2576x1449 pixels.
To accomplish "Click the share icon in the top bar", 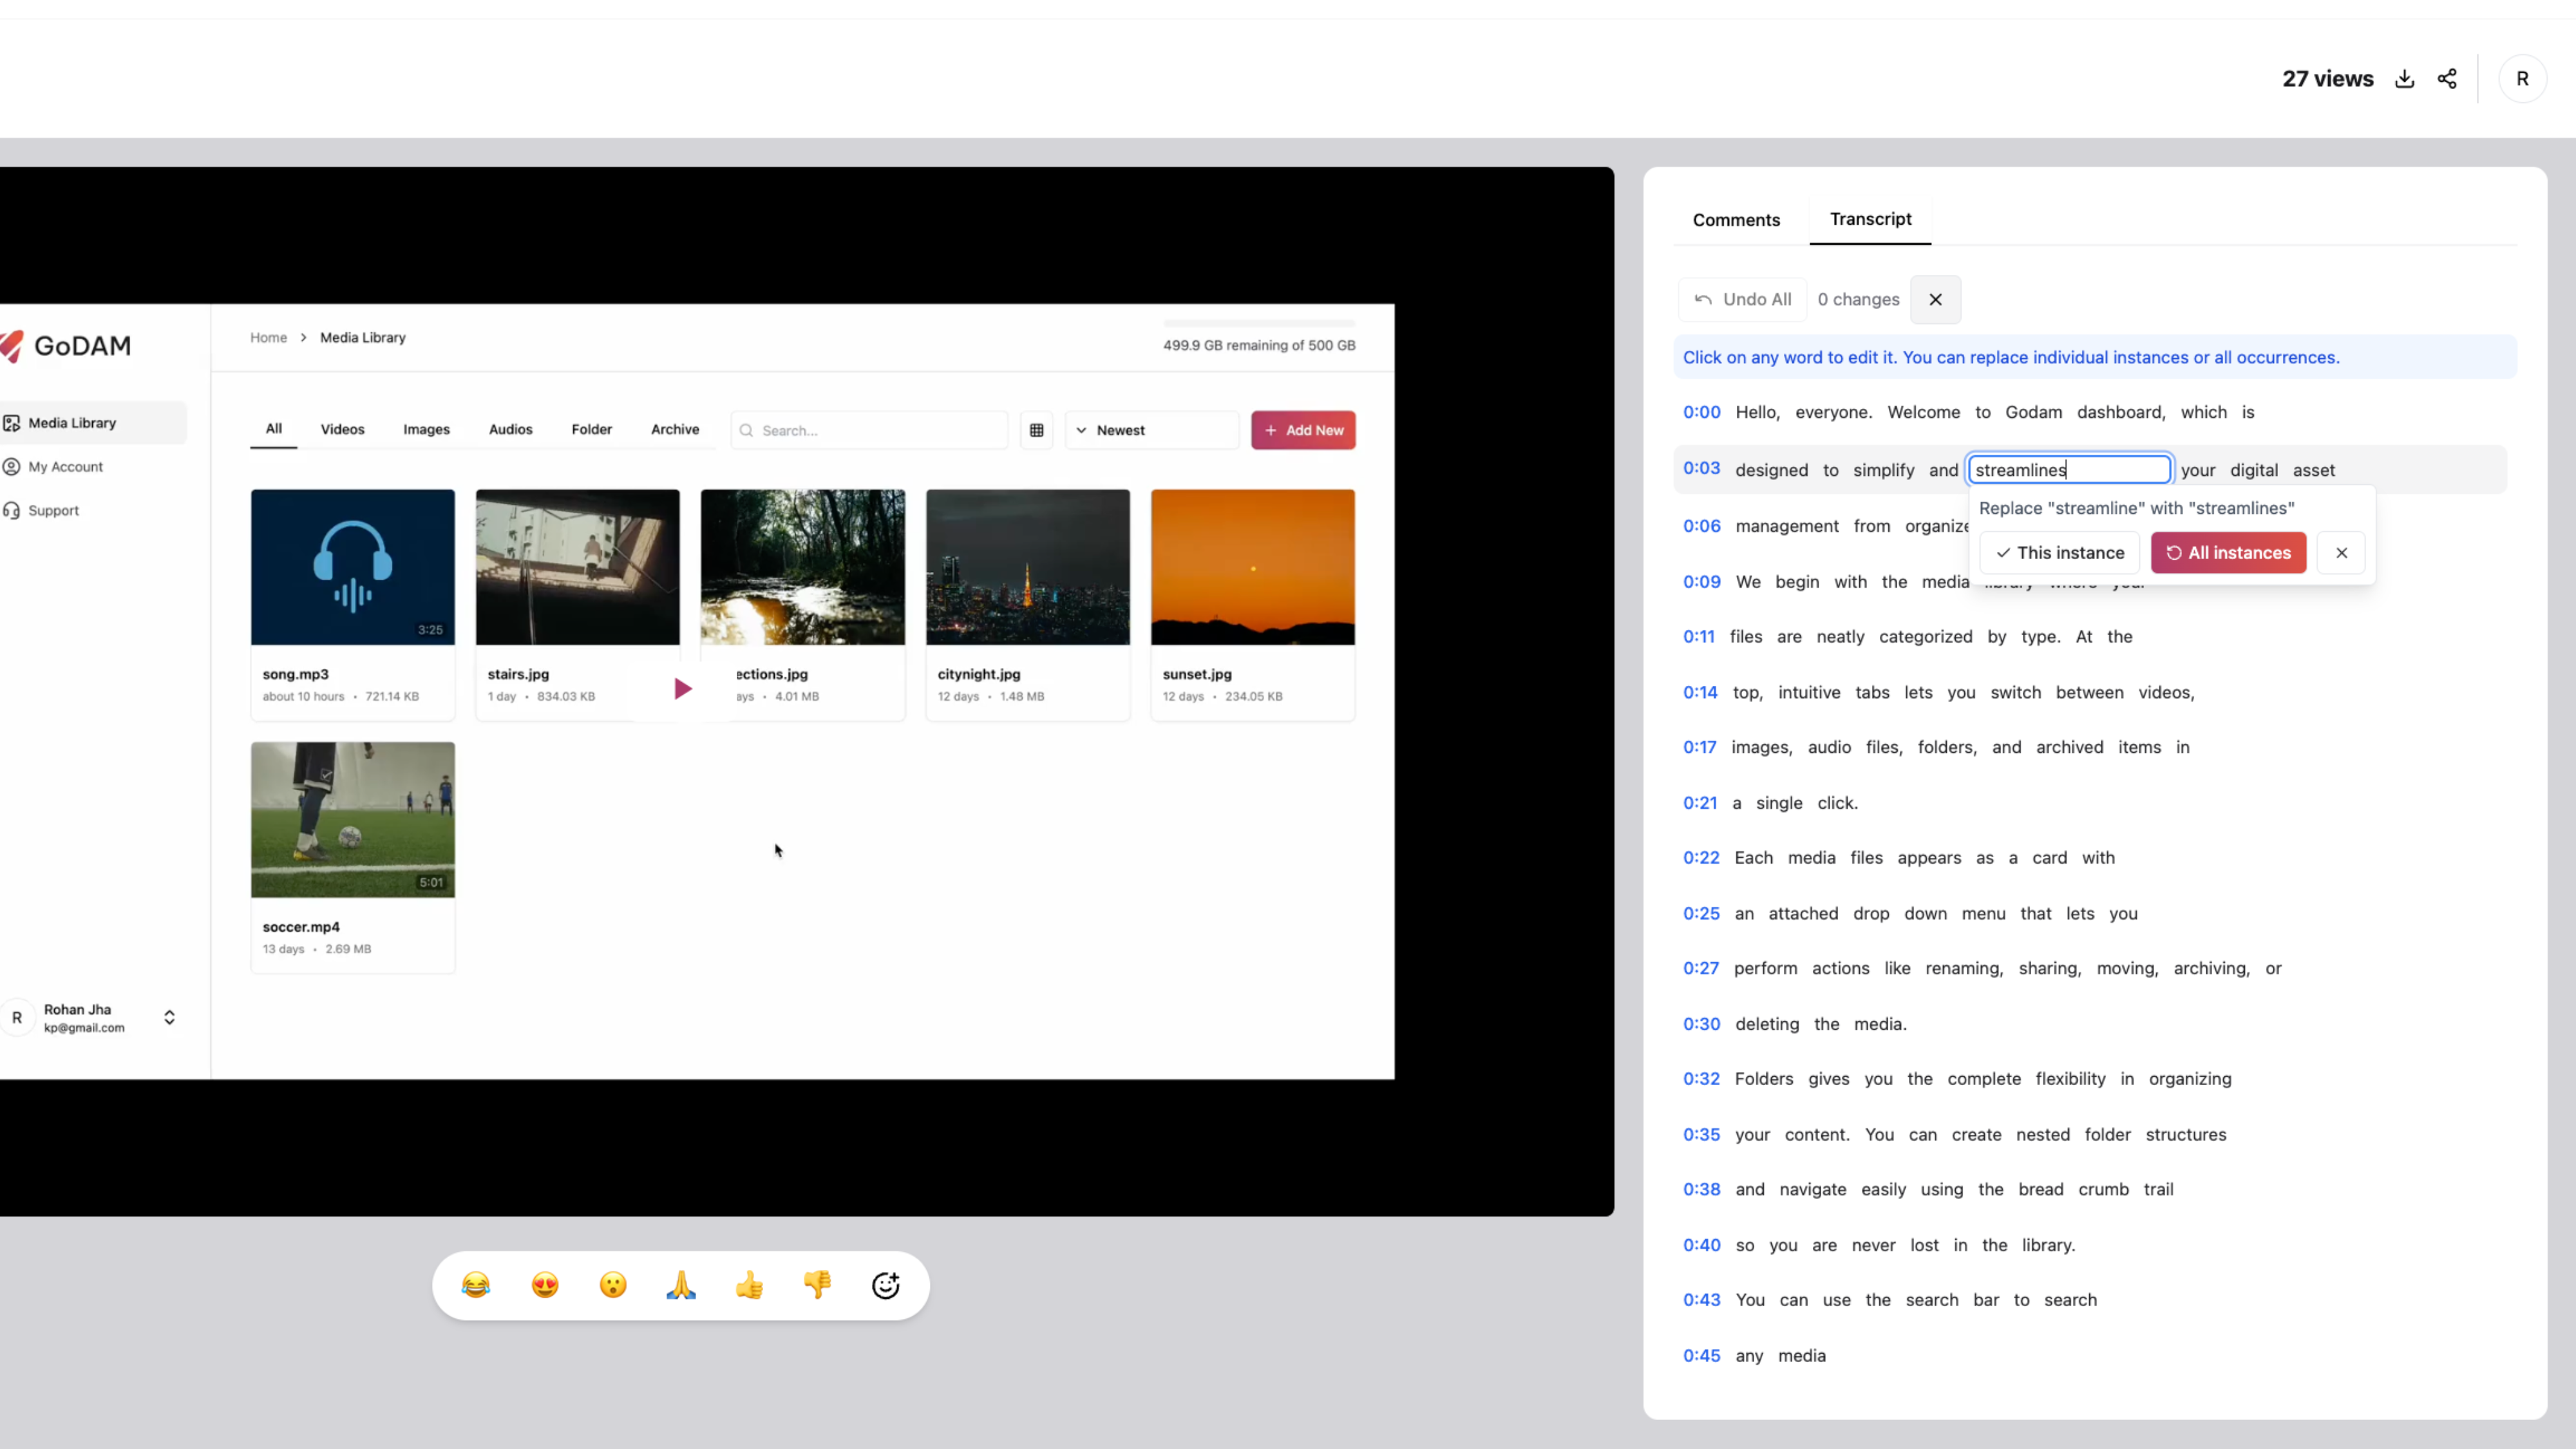I will tap(2447, 79).
